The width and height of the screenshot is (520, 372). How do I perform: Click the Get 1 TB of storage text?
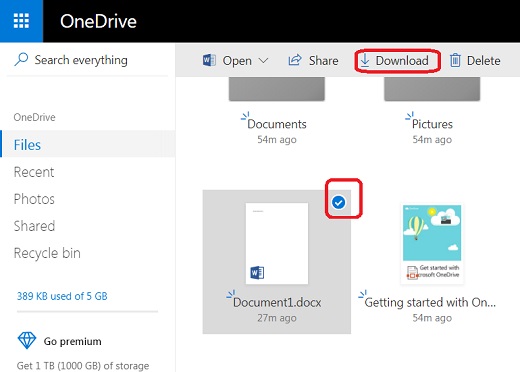[x=83, y=366]
